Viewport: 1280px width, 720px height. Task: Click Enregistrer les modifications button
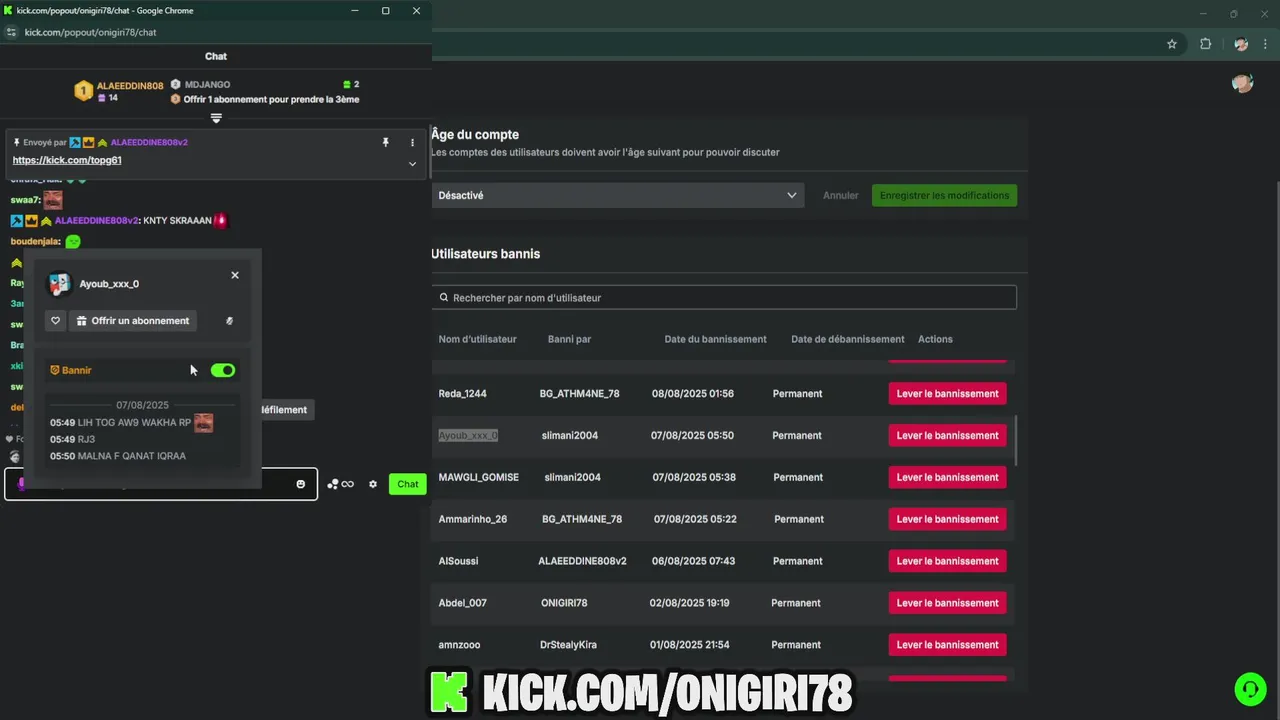point(944,195)
